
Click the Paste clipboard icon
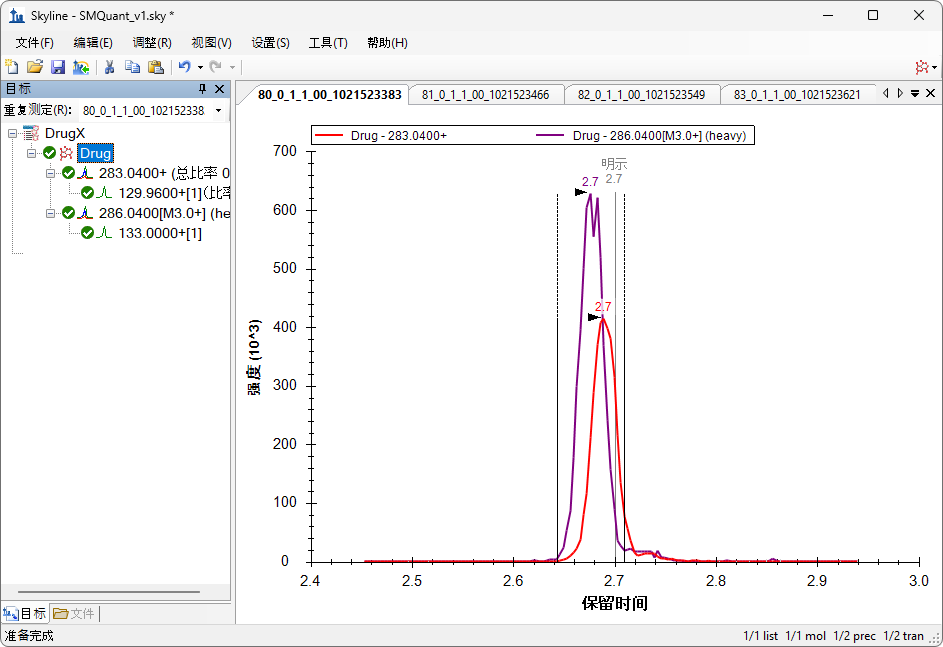coord(155,67)
